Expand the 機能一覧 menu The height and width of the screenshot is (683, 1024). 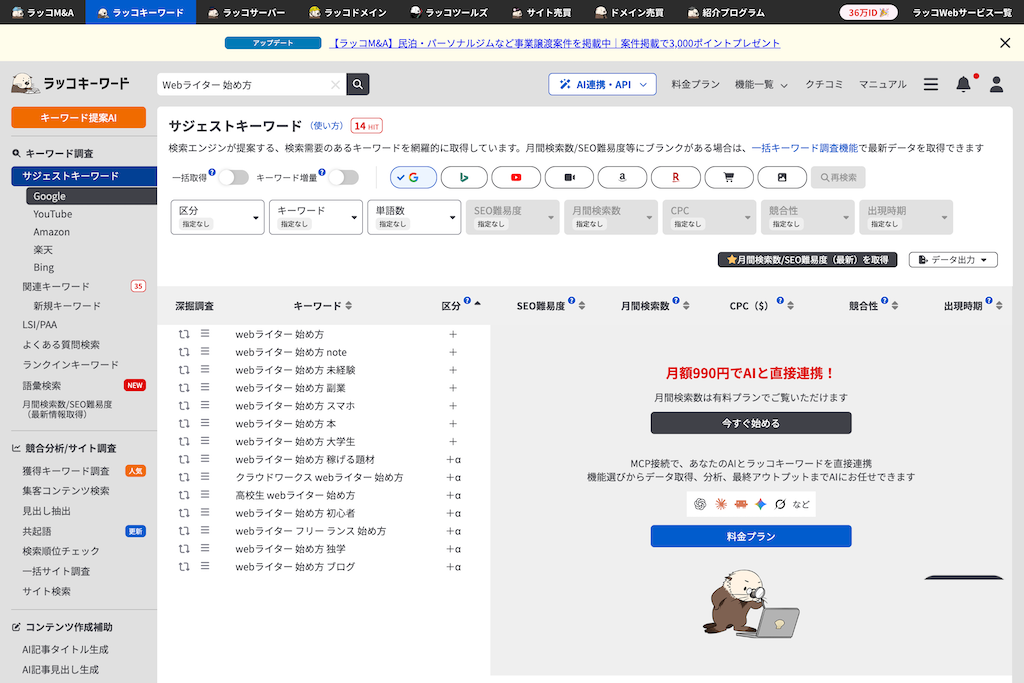click(x=761, y=84)
